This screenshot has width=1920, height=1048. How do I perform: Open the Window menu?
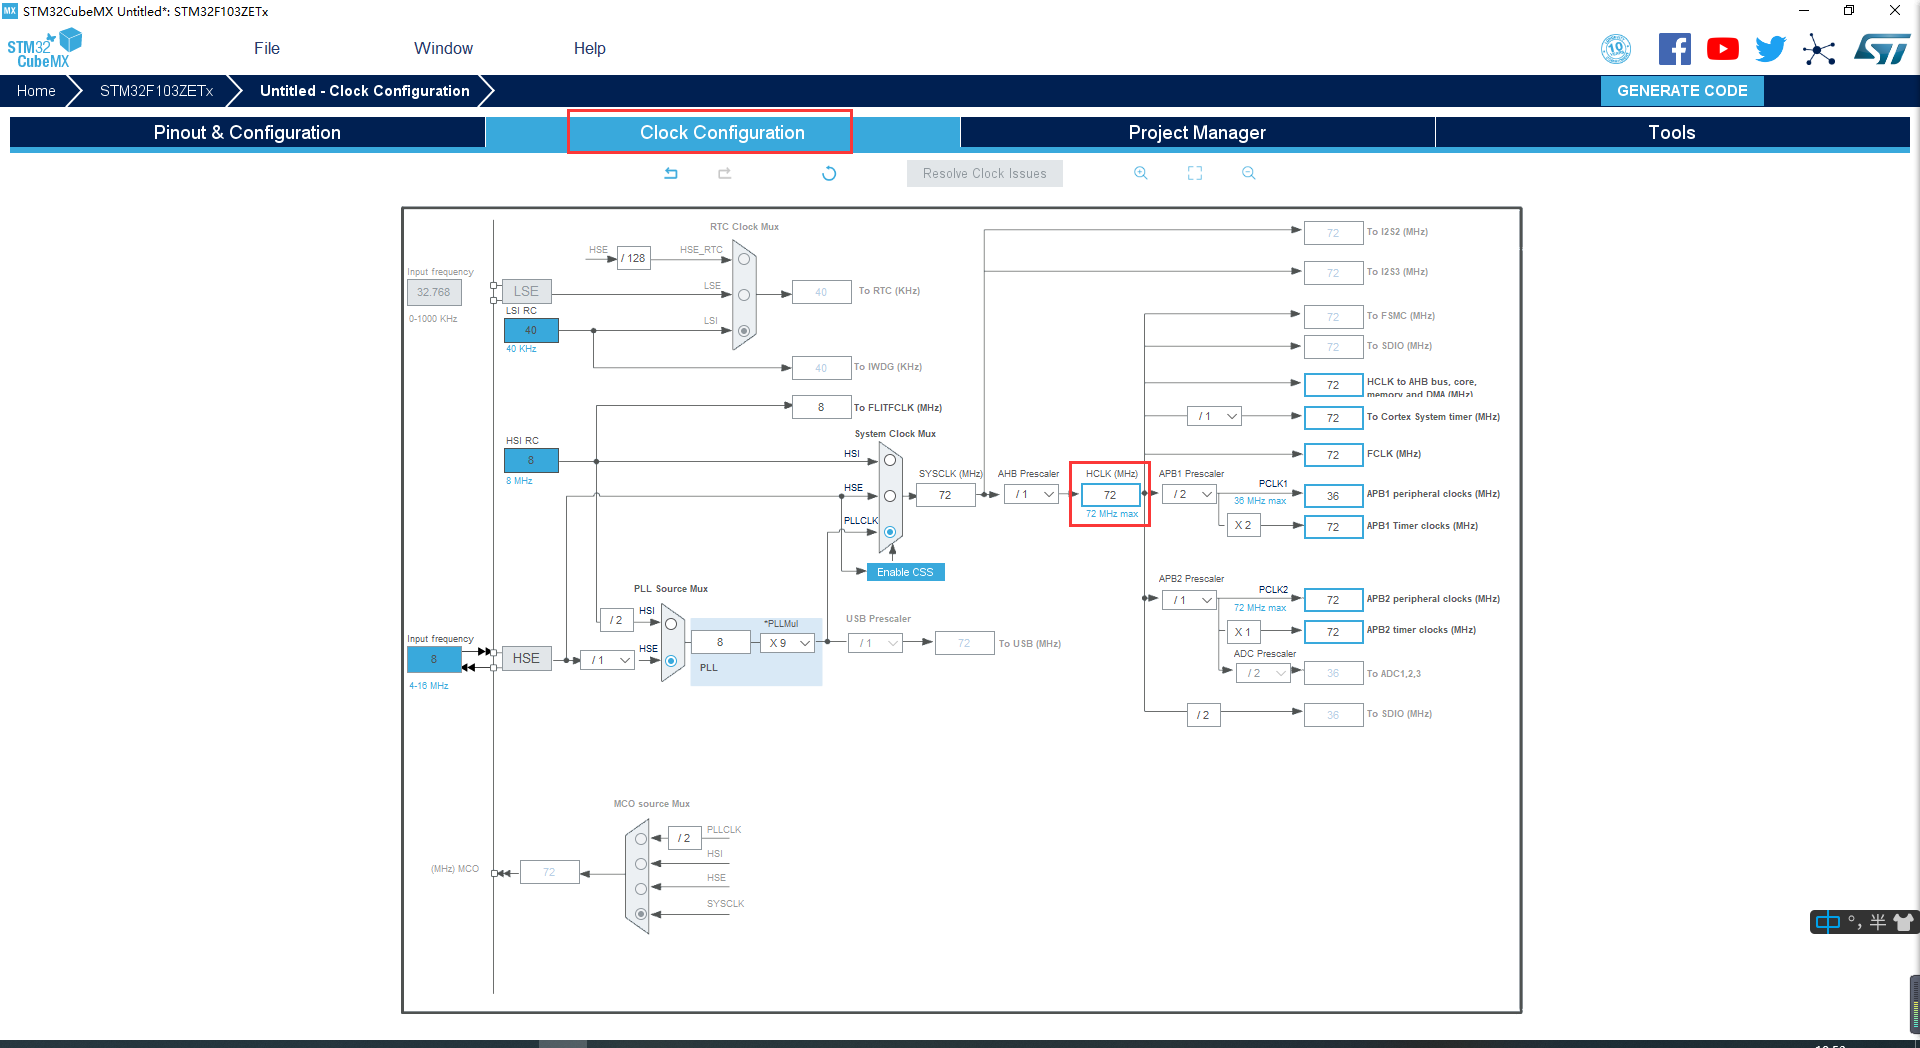pyautogui.click(x=443, y=48)
